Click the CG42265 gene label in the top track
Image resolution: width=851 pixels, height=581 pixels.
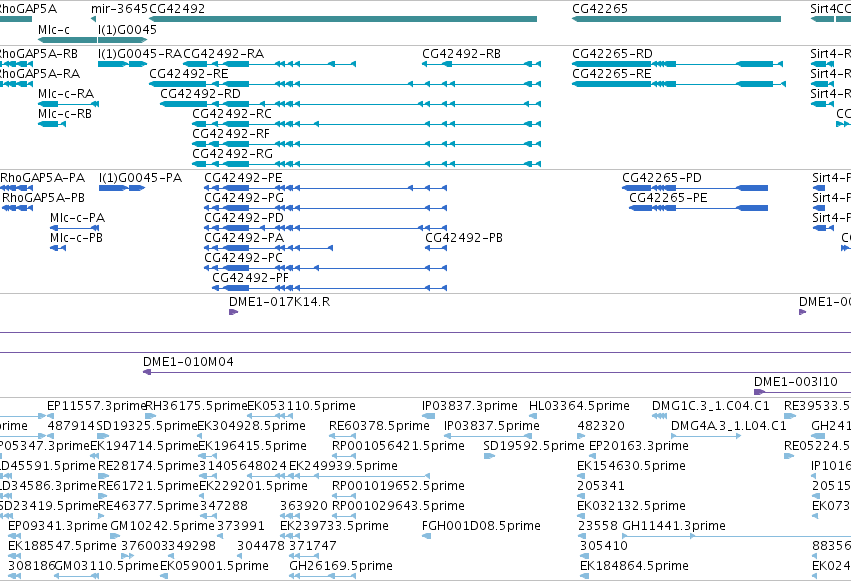(x=600, y=9)
